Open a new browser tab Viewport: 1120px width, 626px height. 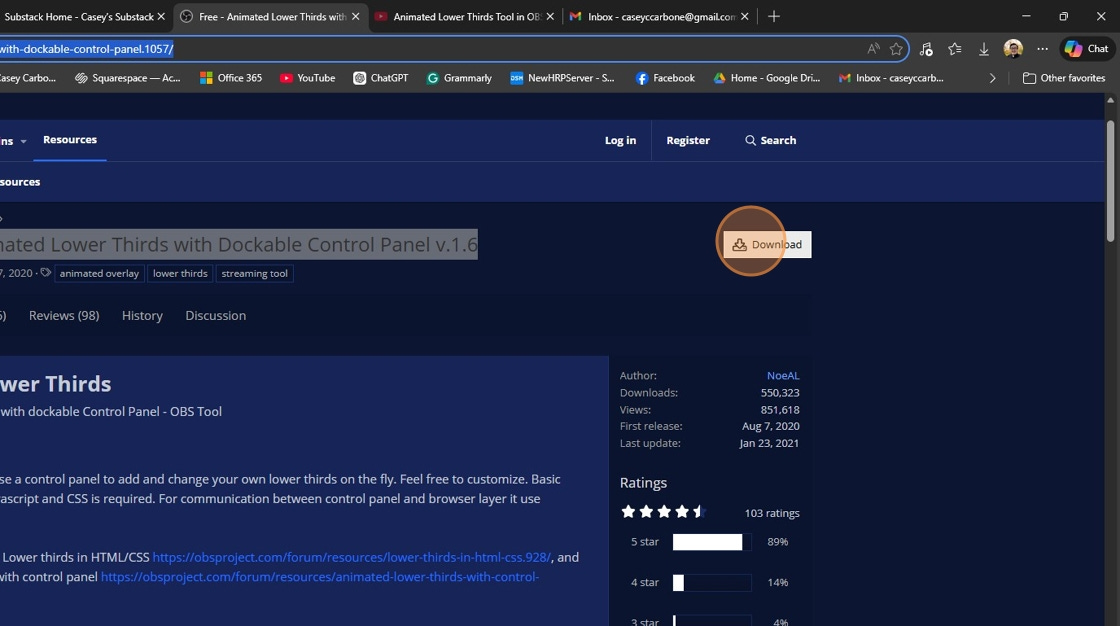pyautogui.click(x=774, y=16)
